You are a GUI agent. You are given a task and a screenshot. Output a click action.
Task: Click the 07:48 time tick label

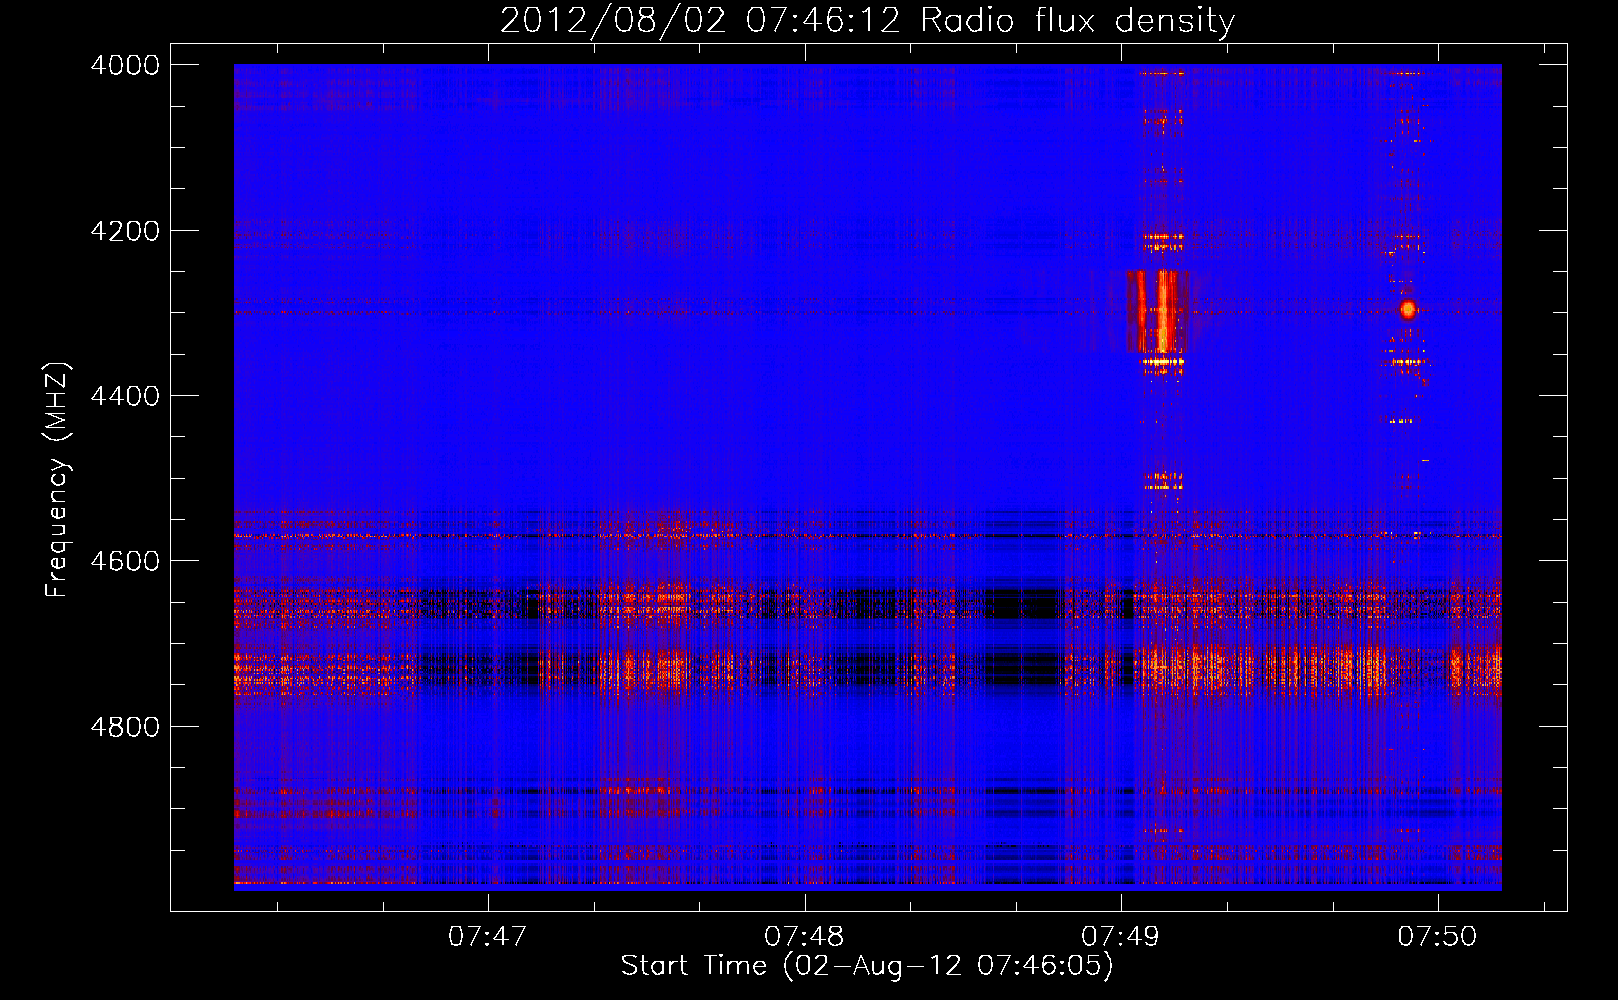804,936
